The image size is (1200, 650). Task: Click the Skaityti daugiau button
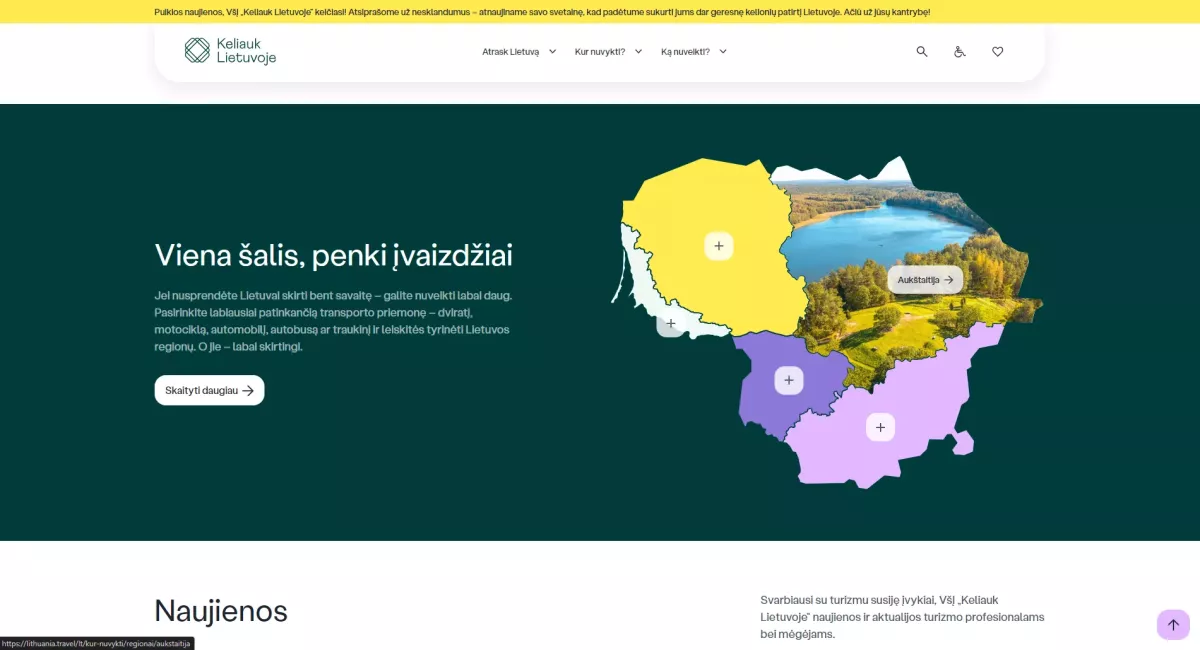(208, 390)
